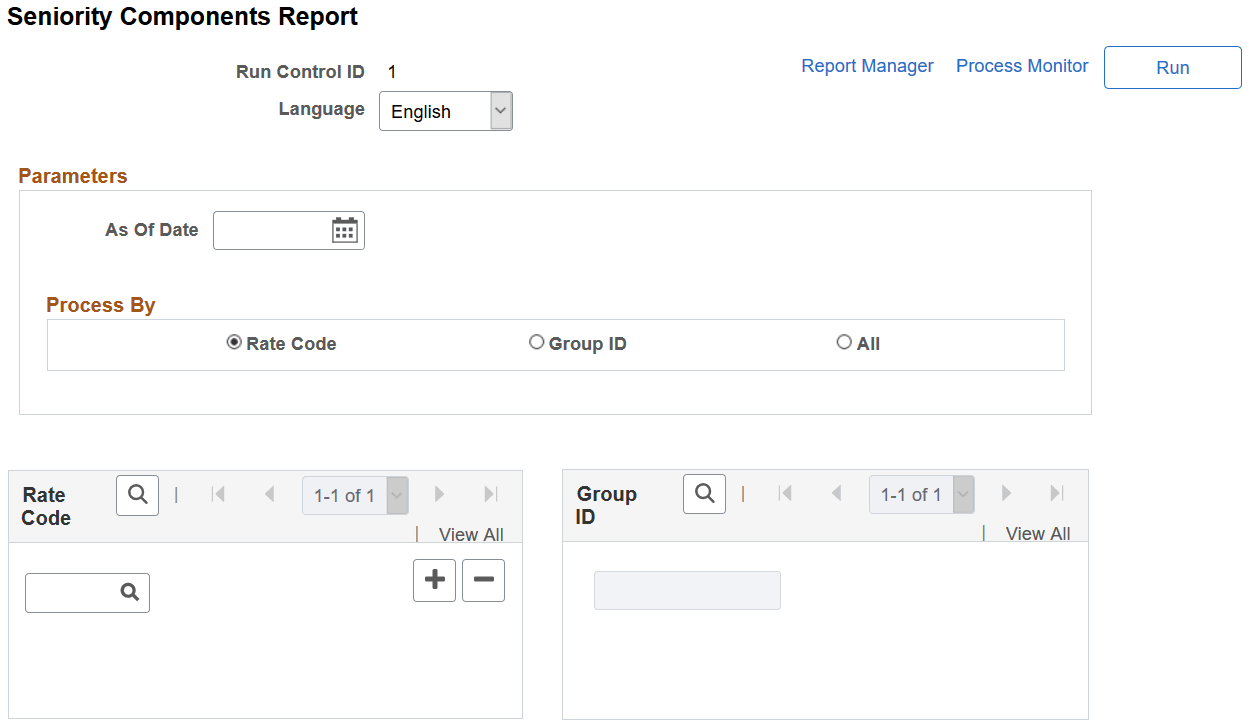Screen dimensions: 1256x727
Task: Go to first row in Group ID grid
Action: point(784,493)
